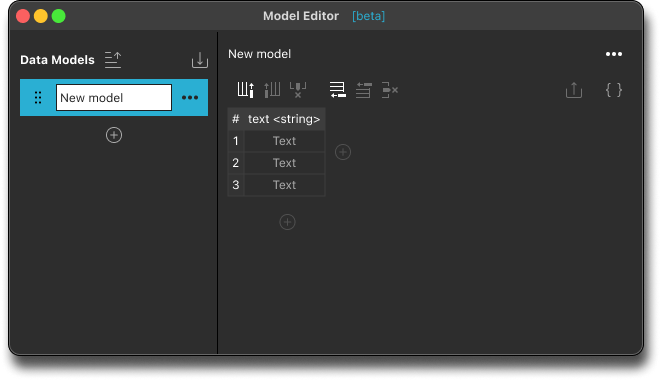660x380 pixels.
Task: Click the New model title in editor pane
Action: tap(259, 54)
